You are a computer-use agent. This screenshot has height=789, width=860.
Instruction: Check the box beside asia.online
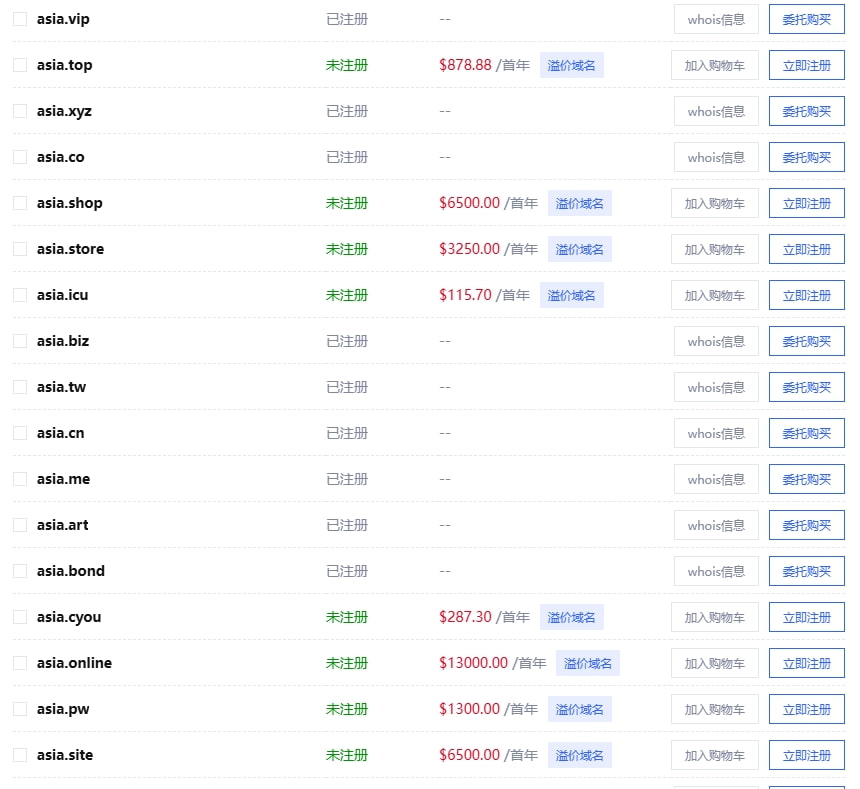[20, 663]
